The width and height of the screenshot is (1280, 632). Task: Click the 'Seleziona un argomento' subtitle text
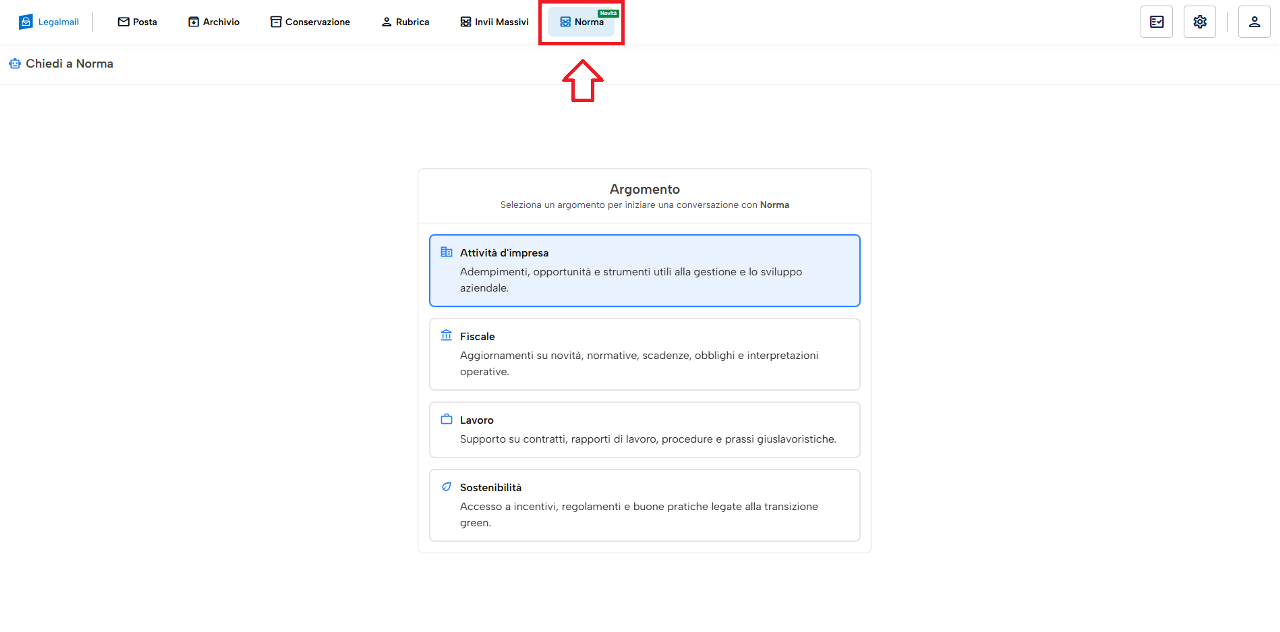(645, 205)
